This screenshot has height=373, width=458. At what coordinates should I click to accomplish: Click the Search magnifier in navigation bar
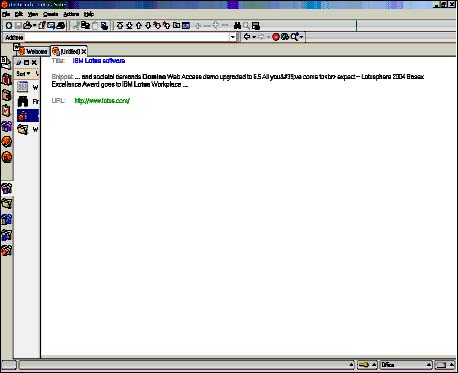click(x=294, y=37)
